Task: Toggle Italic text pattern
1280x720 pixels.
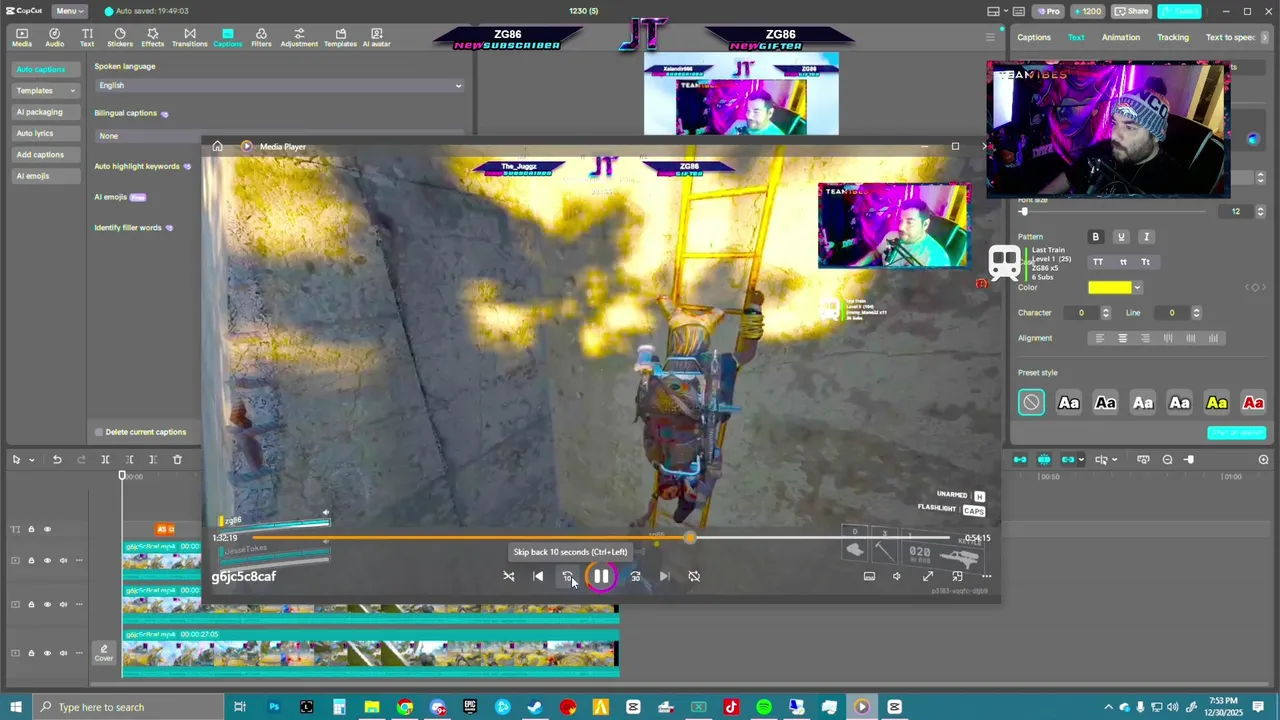Action: coord(1146,237)
